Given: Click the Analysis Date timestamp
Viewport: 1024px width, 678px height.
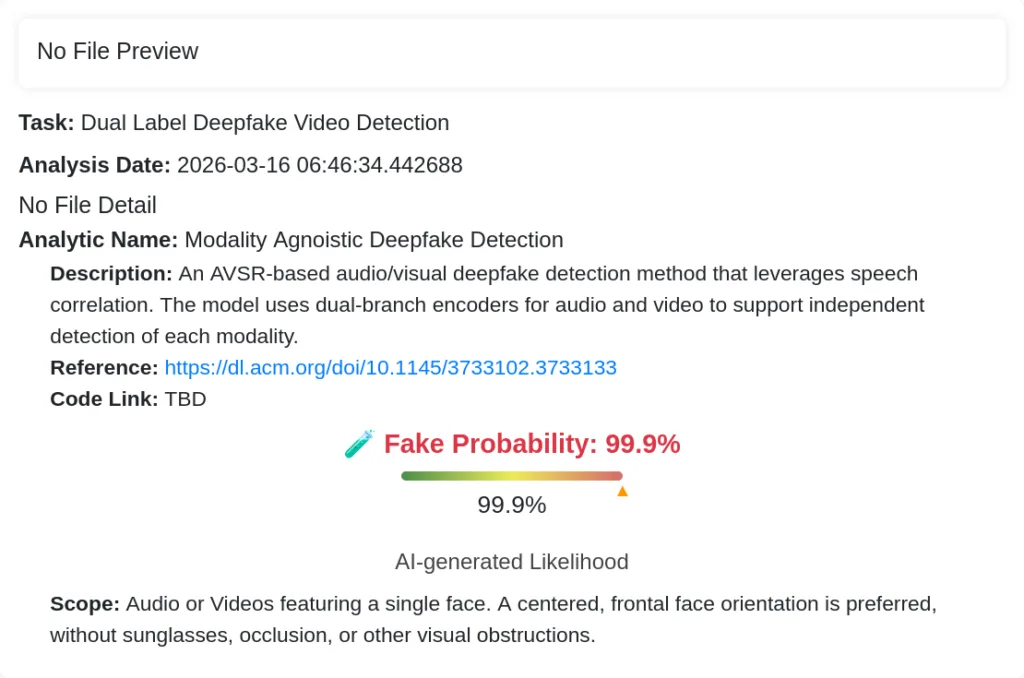Looking at the screenshot, I should pos(319,165).
